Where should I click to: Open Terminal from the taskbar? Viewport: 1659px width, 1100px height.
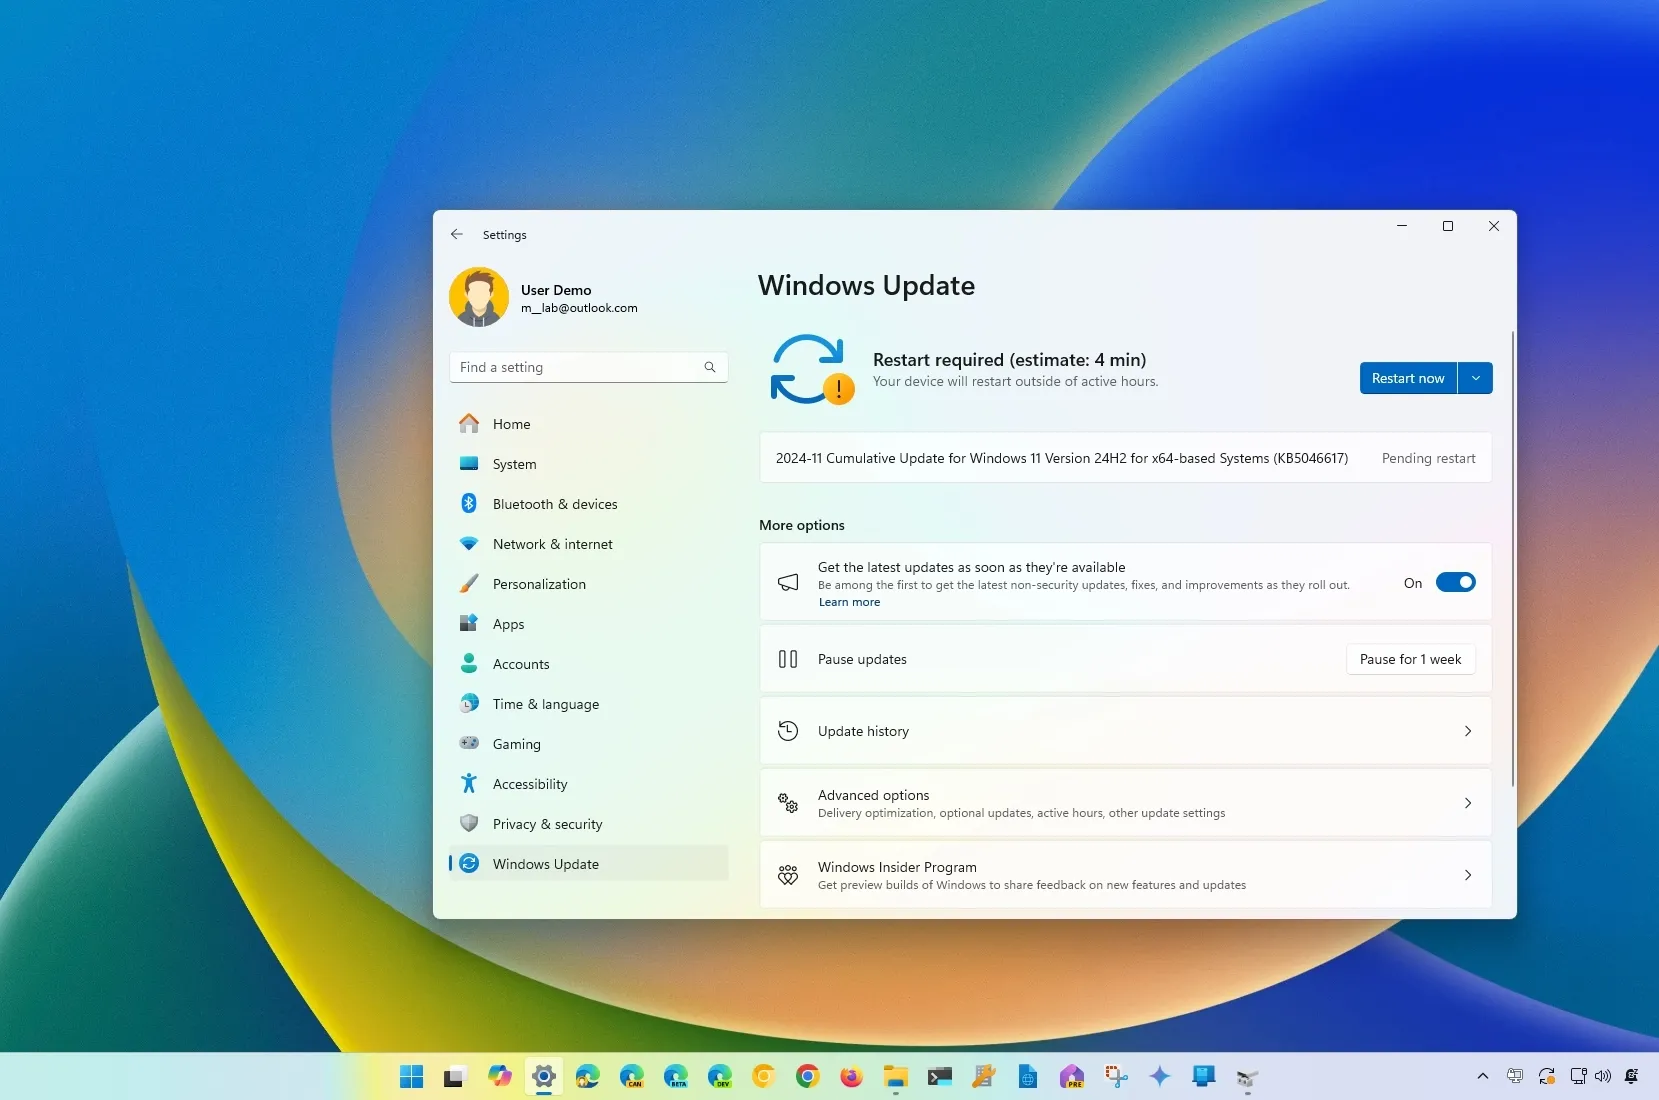click(939, 1076)
